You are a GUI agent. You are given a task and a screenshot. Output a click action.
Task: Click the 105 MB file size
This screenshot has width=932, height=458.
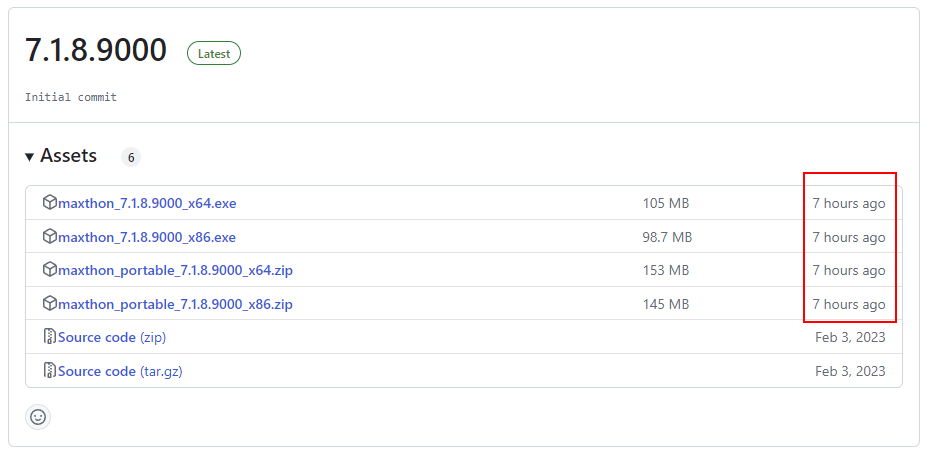point(666,203)
